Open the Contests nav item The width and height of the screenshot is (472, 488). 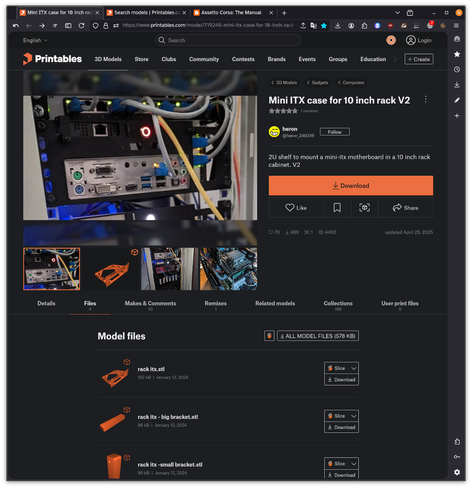pos(243,59)
